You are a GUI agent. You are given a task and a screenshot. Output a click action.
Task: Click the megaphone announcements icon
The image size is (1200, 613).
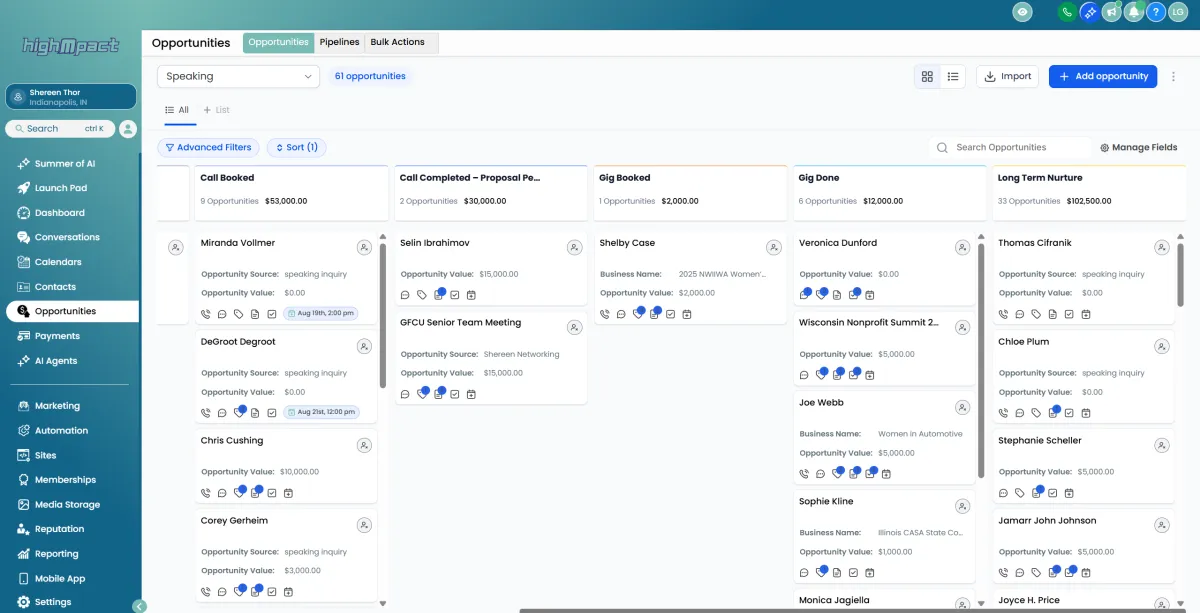[1112, 12]
